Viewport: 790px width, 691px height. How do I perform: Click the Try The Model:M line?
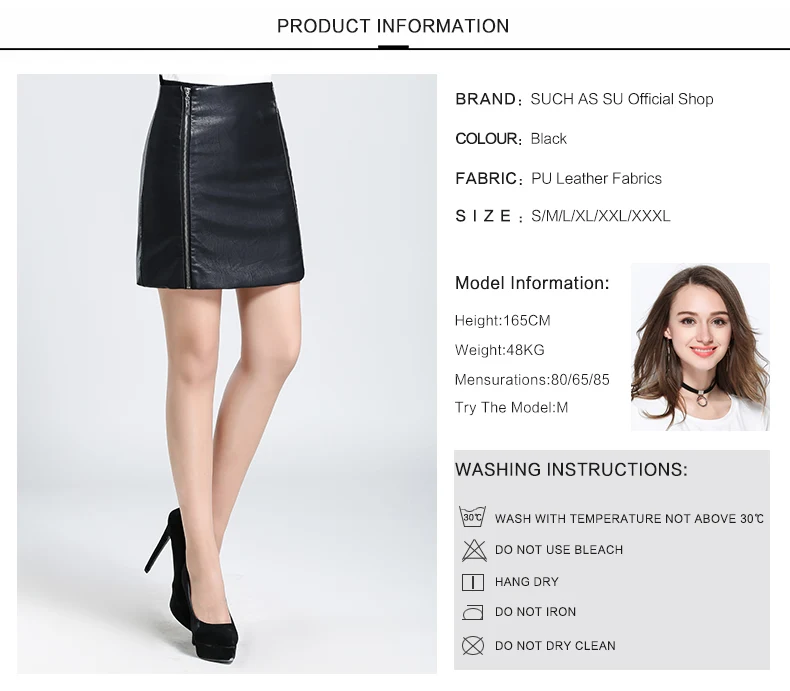tap(511, 407)
